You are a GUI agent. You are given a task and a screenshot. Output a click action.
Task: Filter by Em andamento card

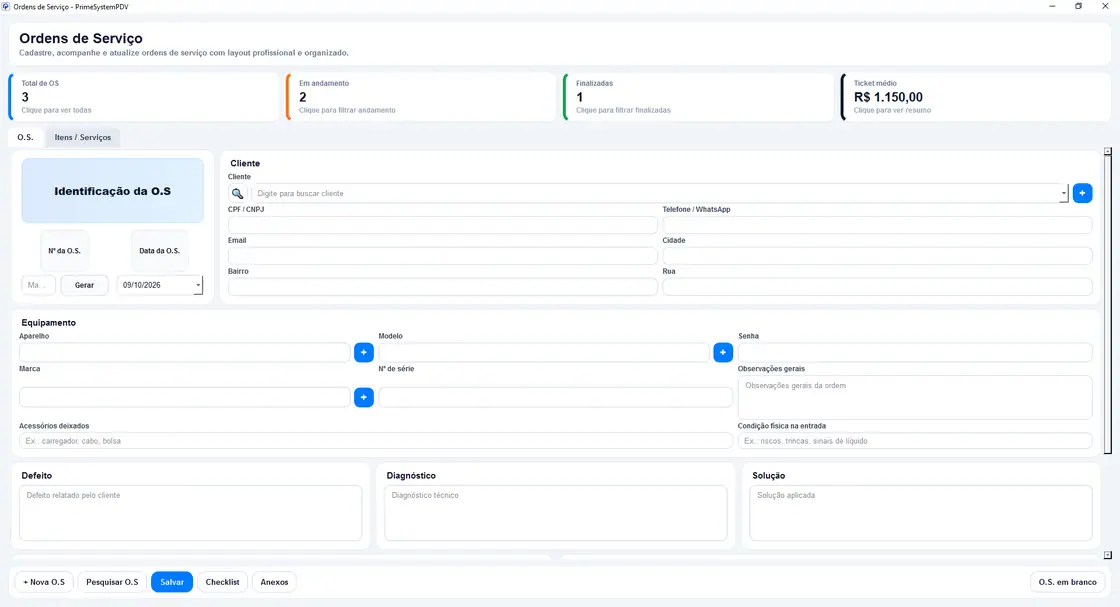tap(421, 96)
